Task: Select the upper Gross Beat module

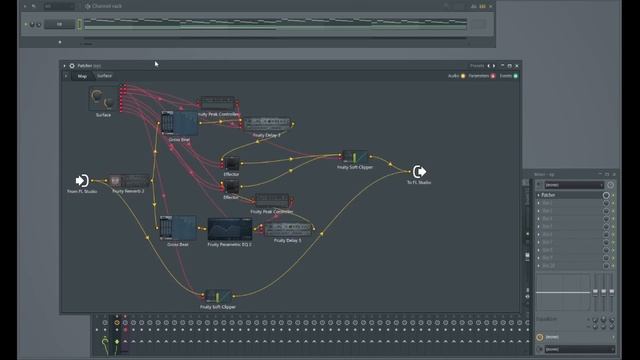Action: [x=180, y=123]
